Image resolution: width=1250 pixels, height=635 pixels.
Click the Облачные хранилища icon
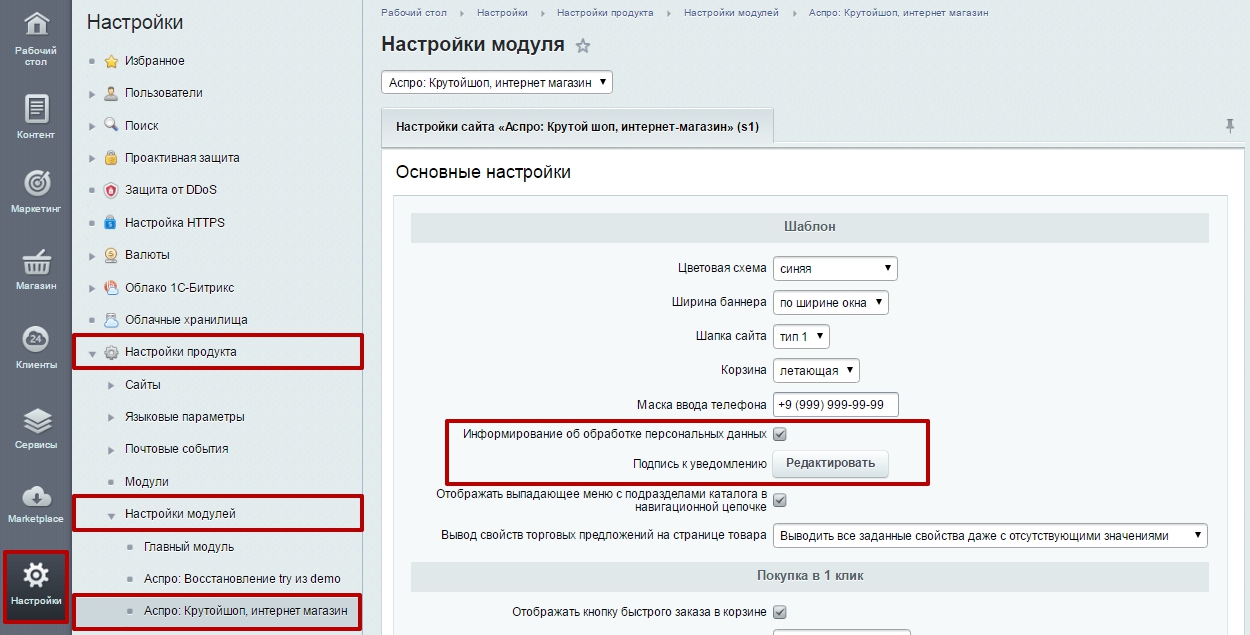click(111, 320)
